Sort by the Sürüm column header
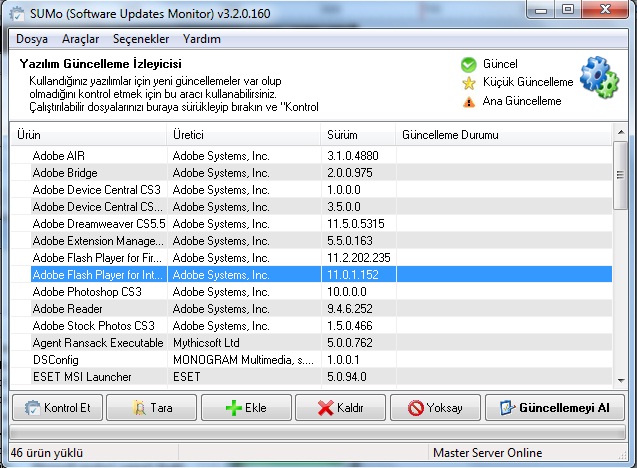637x468 pixels. click(x=358, y=134)
